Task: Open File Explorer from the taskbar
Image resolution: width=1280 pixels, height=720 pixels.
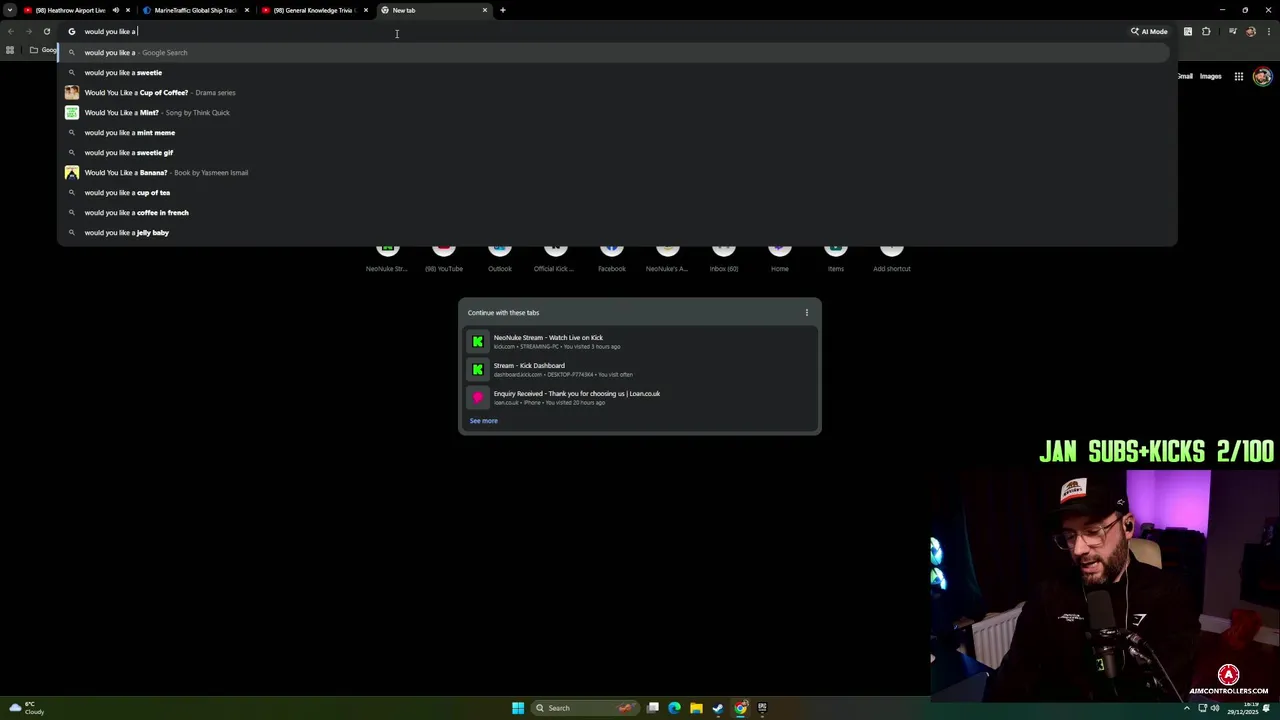Action: [x=696, y=708]
